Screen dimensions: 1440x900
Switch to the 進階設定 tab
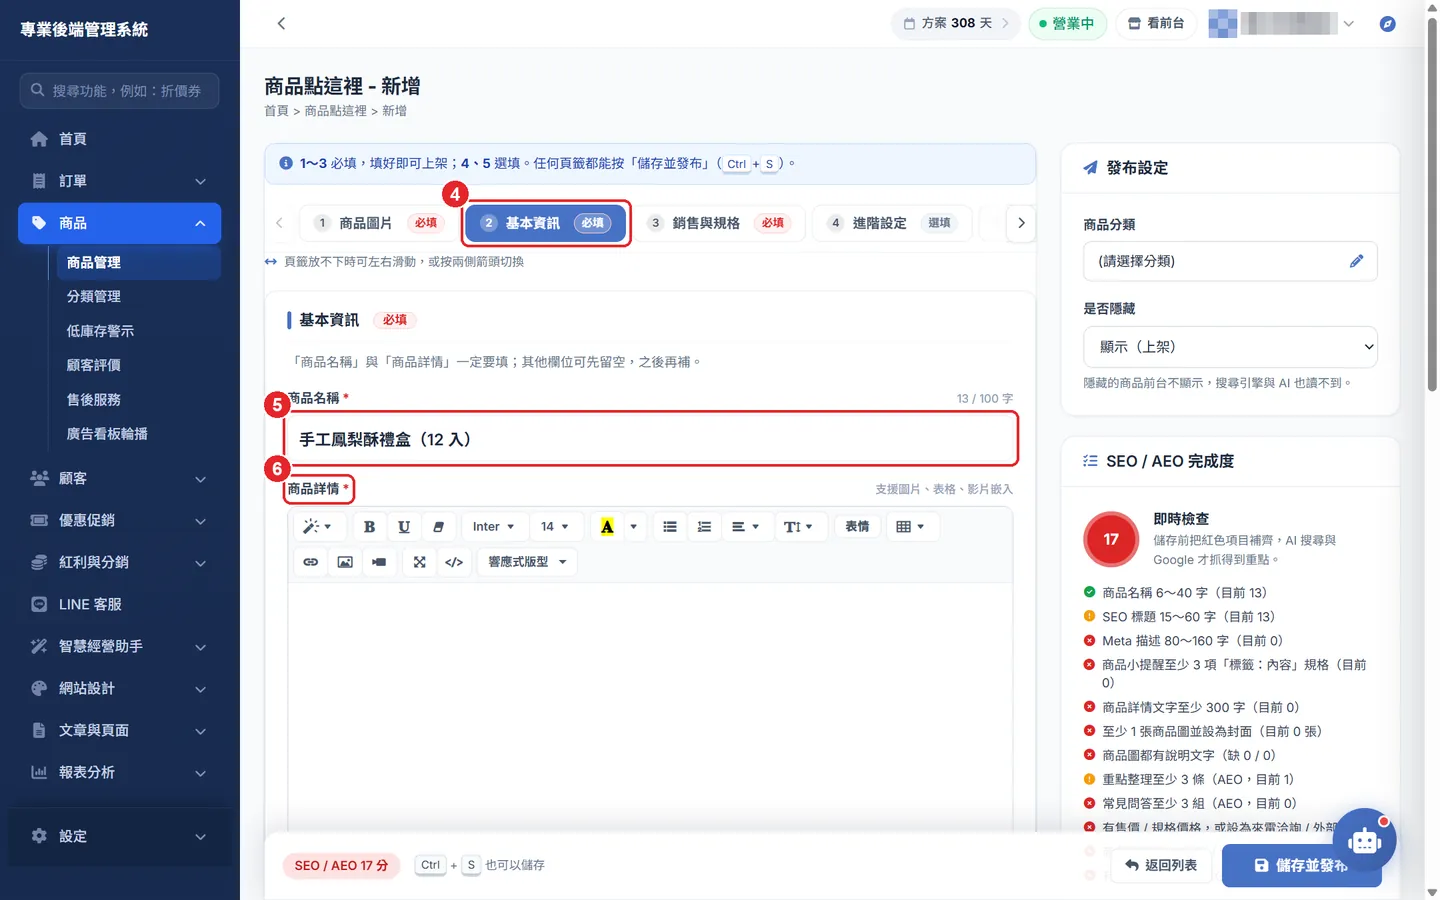pyautogui.click(x=892, y=223)
